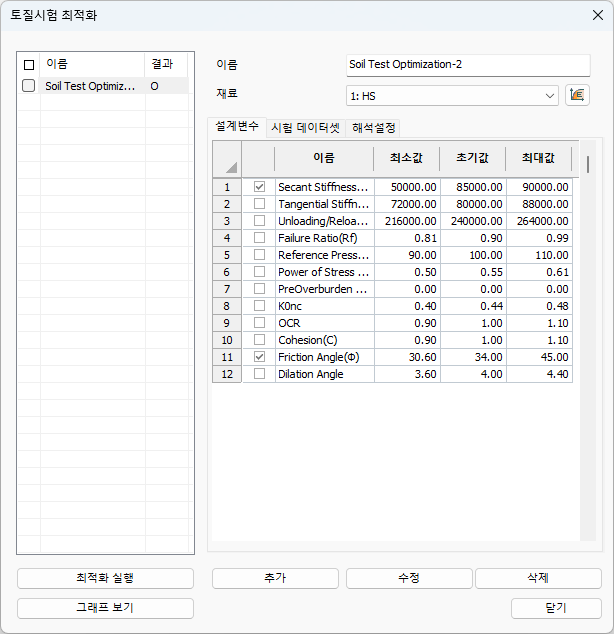Click the 0.55 initial value cell
The height and width of the screenshot is (634, 614).
tap(473, 272)
